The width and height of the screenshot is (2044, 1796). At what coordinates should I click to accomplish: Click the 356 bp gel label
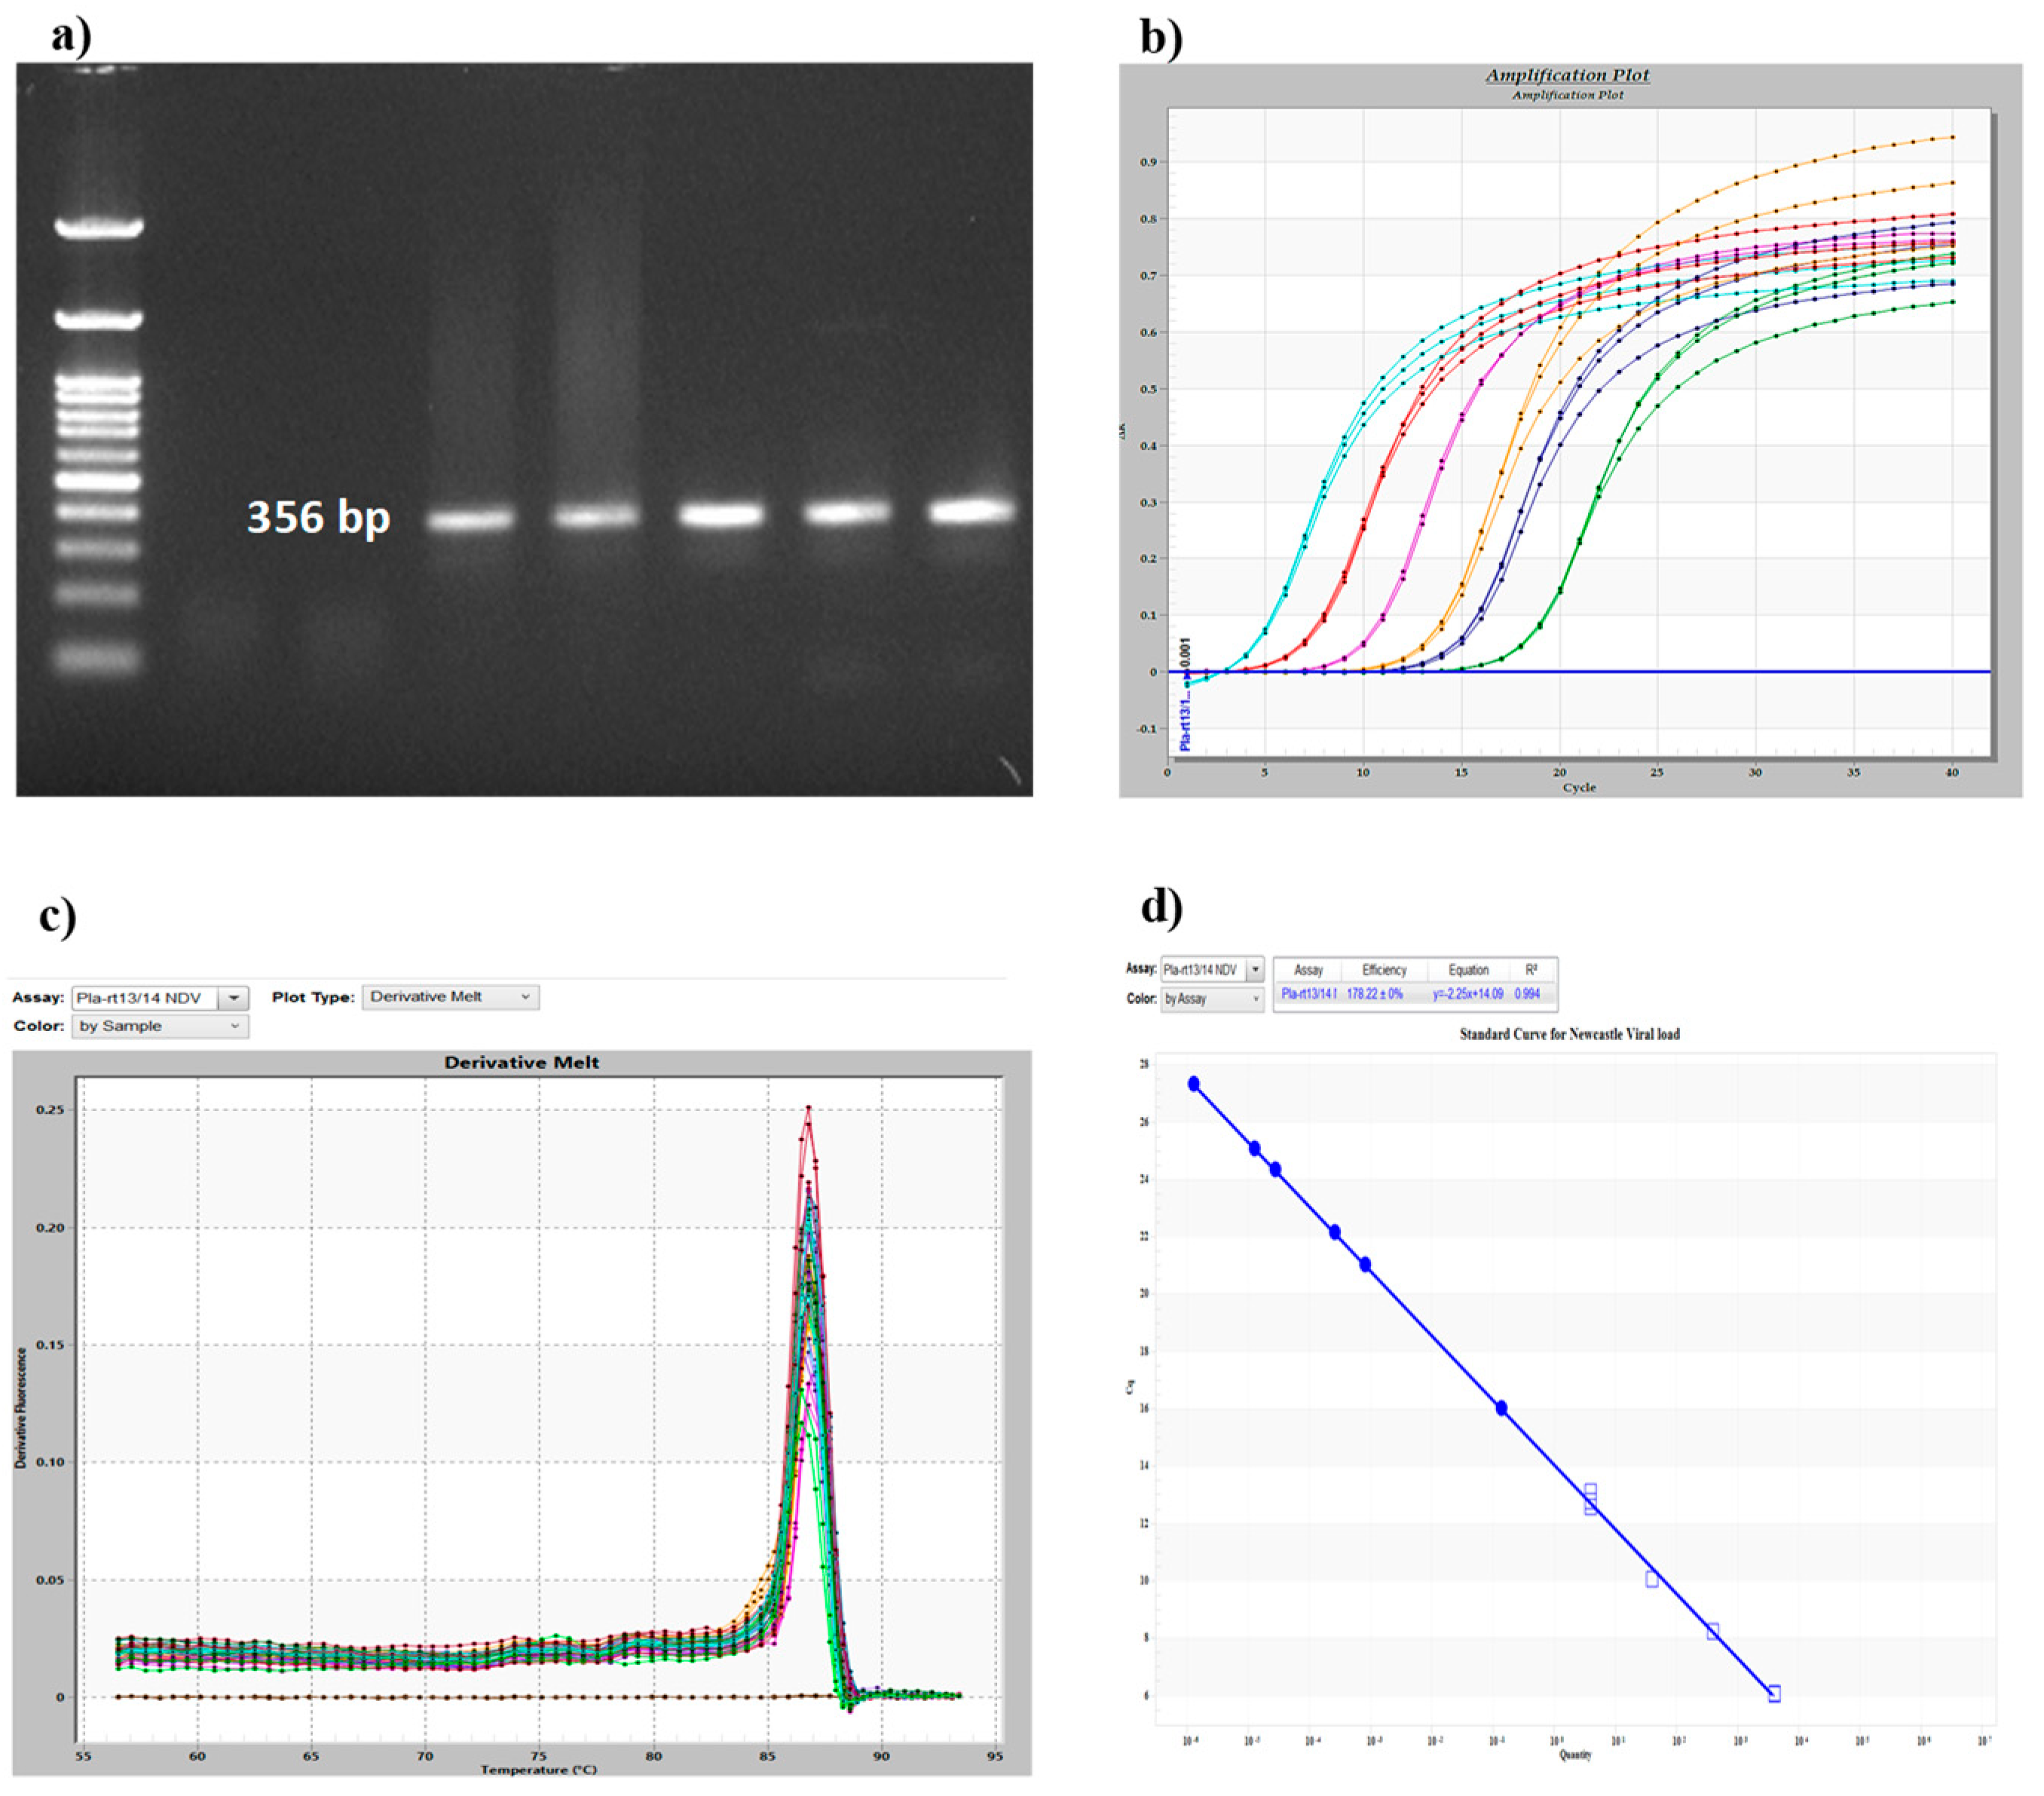click(318, 517)
